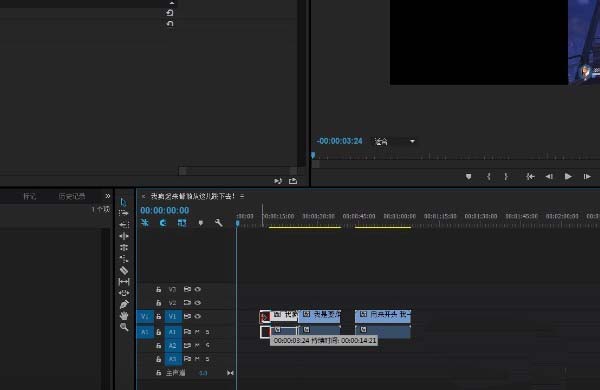Image resolution: width=600 pixels, height=390 pixels.
Task: Toggle track targeting for A3
Action: [173, 359]
